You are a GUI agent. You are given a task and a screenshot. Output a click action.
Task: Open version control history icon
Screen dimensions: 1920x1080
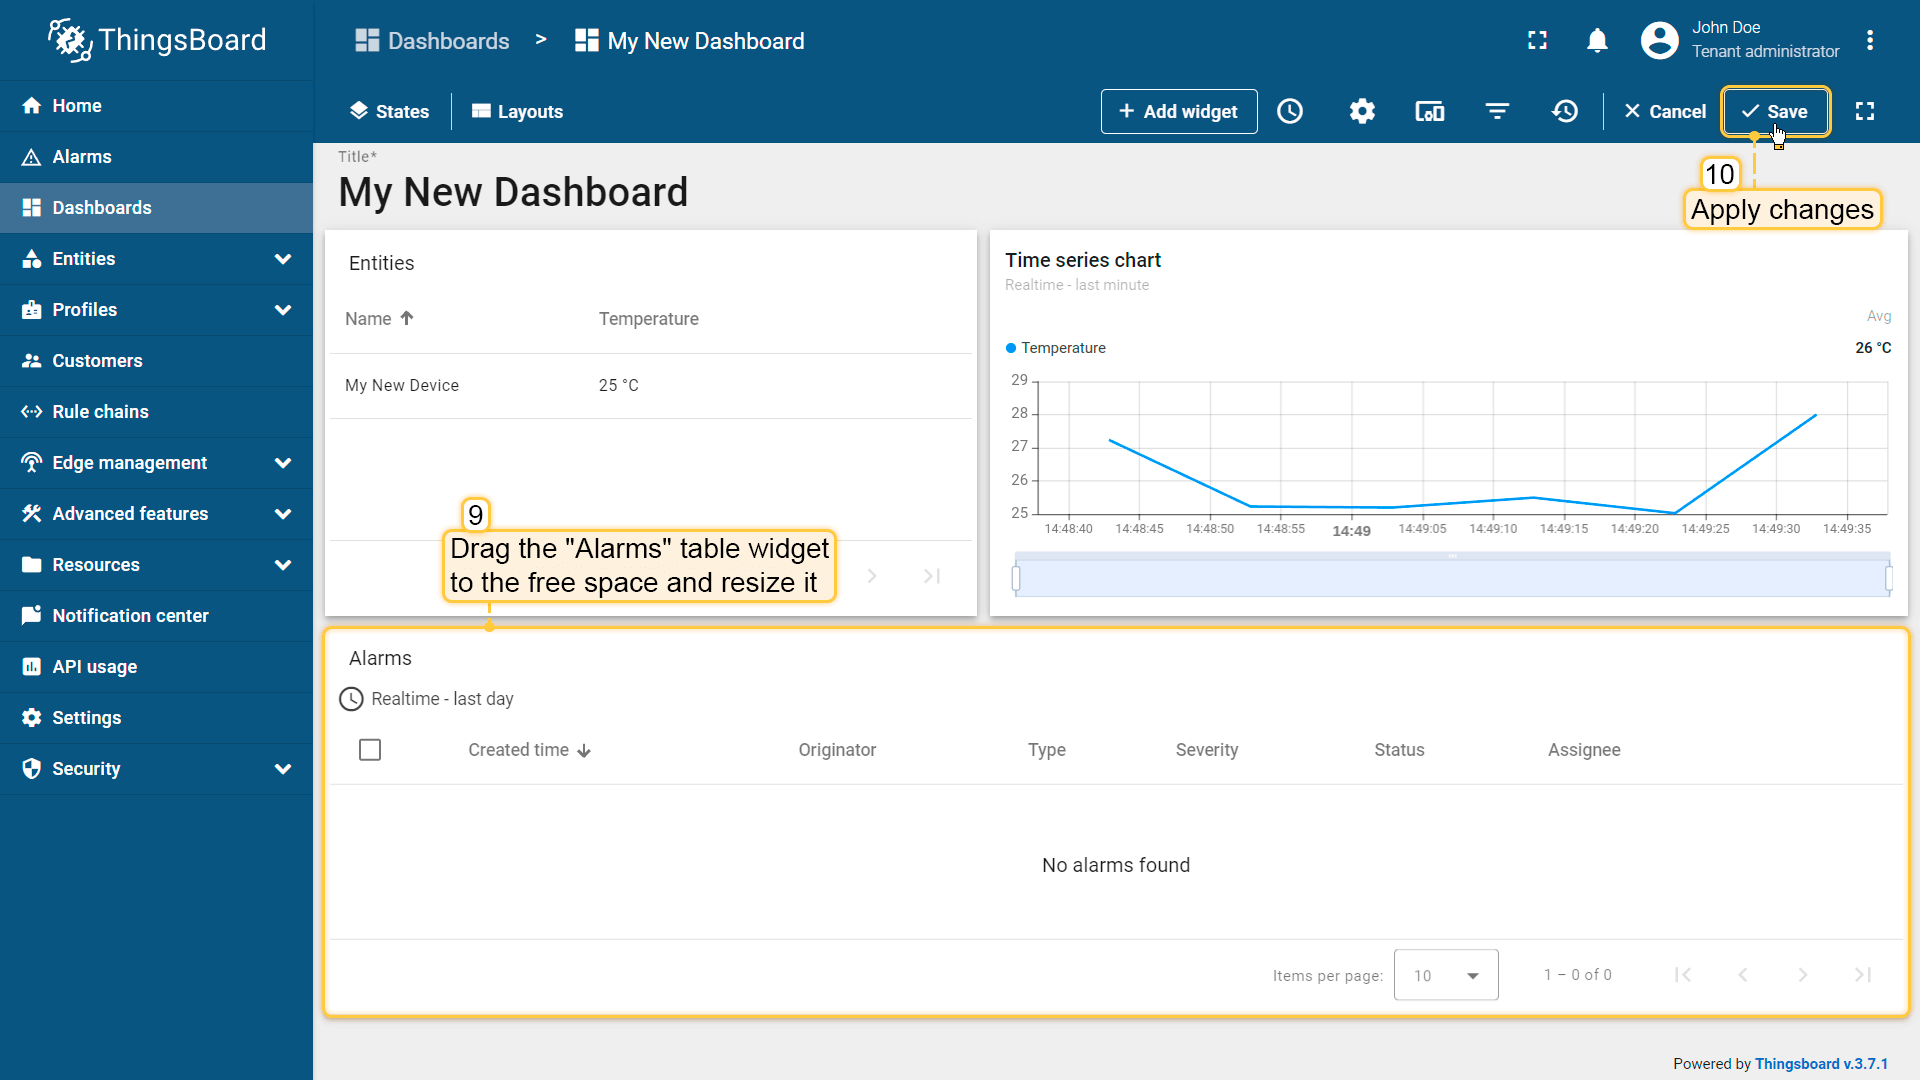pyautogui.click(x=1565, y=111)
